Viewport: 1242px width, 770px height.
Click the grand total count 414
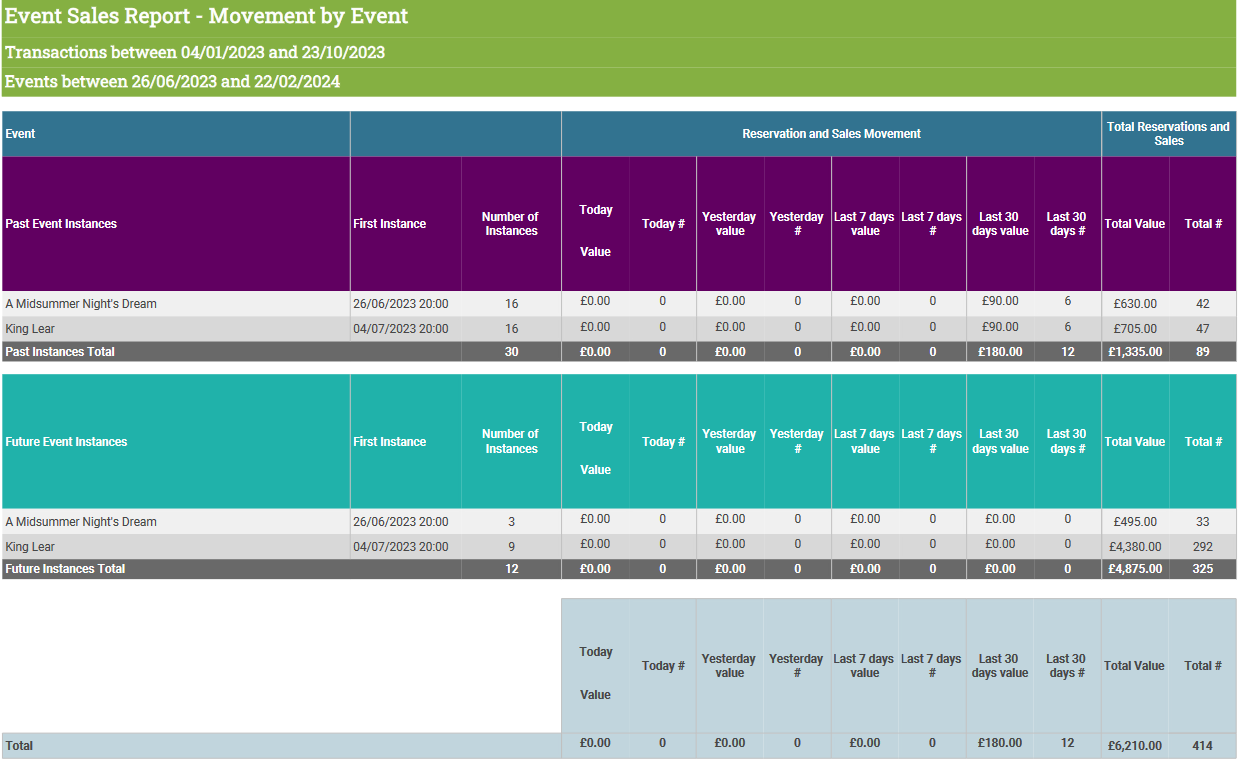coord(1202,746)
